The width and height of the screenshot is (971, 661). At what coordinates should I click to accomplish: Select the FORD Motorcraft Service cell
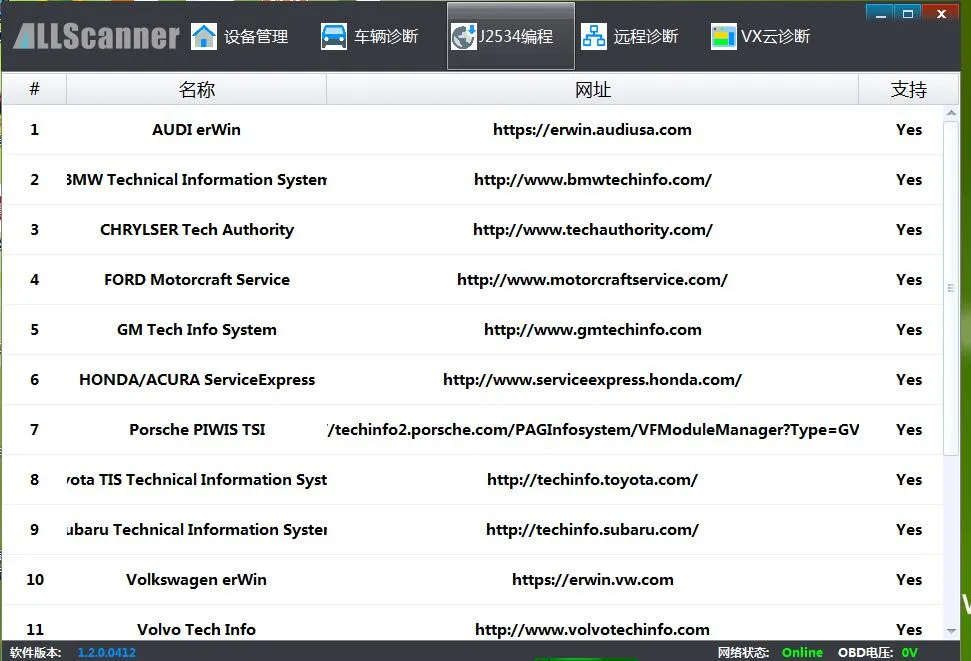(196, 280)
